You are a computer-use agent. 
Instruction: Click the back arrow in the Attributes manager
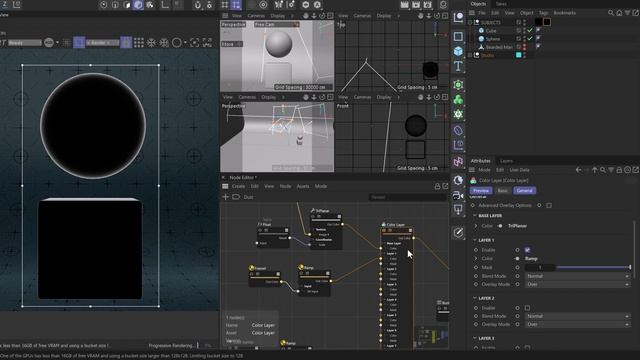tap(578, 170)
